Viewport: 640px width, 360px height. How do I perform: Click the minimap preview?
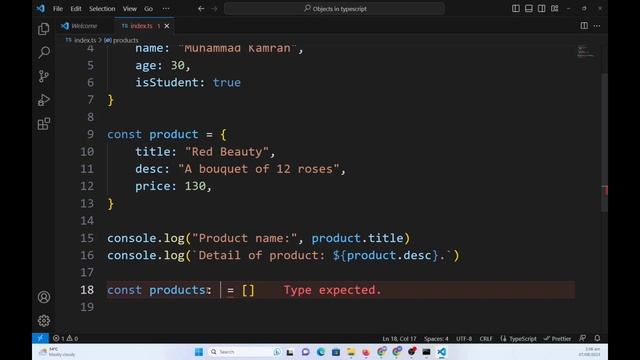(x=586, y=52)
